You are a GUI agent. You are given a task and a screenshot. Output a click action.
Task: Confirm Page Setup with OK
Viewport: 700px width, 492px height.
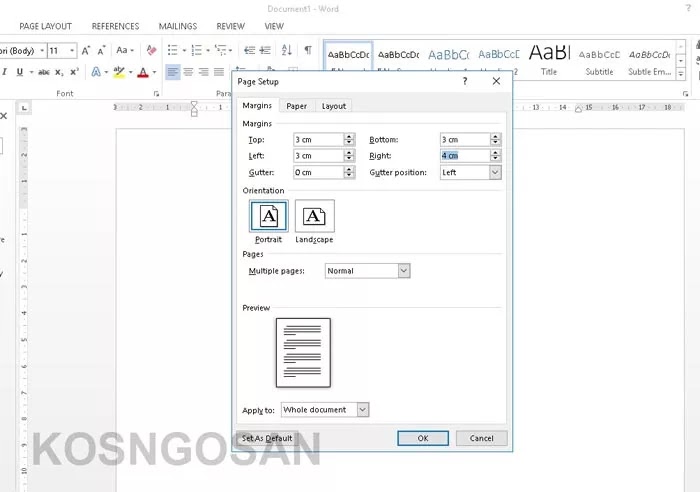[x=423, y=438]
